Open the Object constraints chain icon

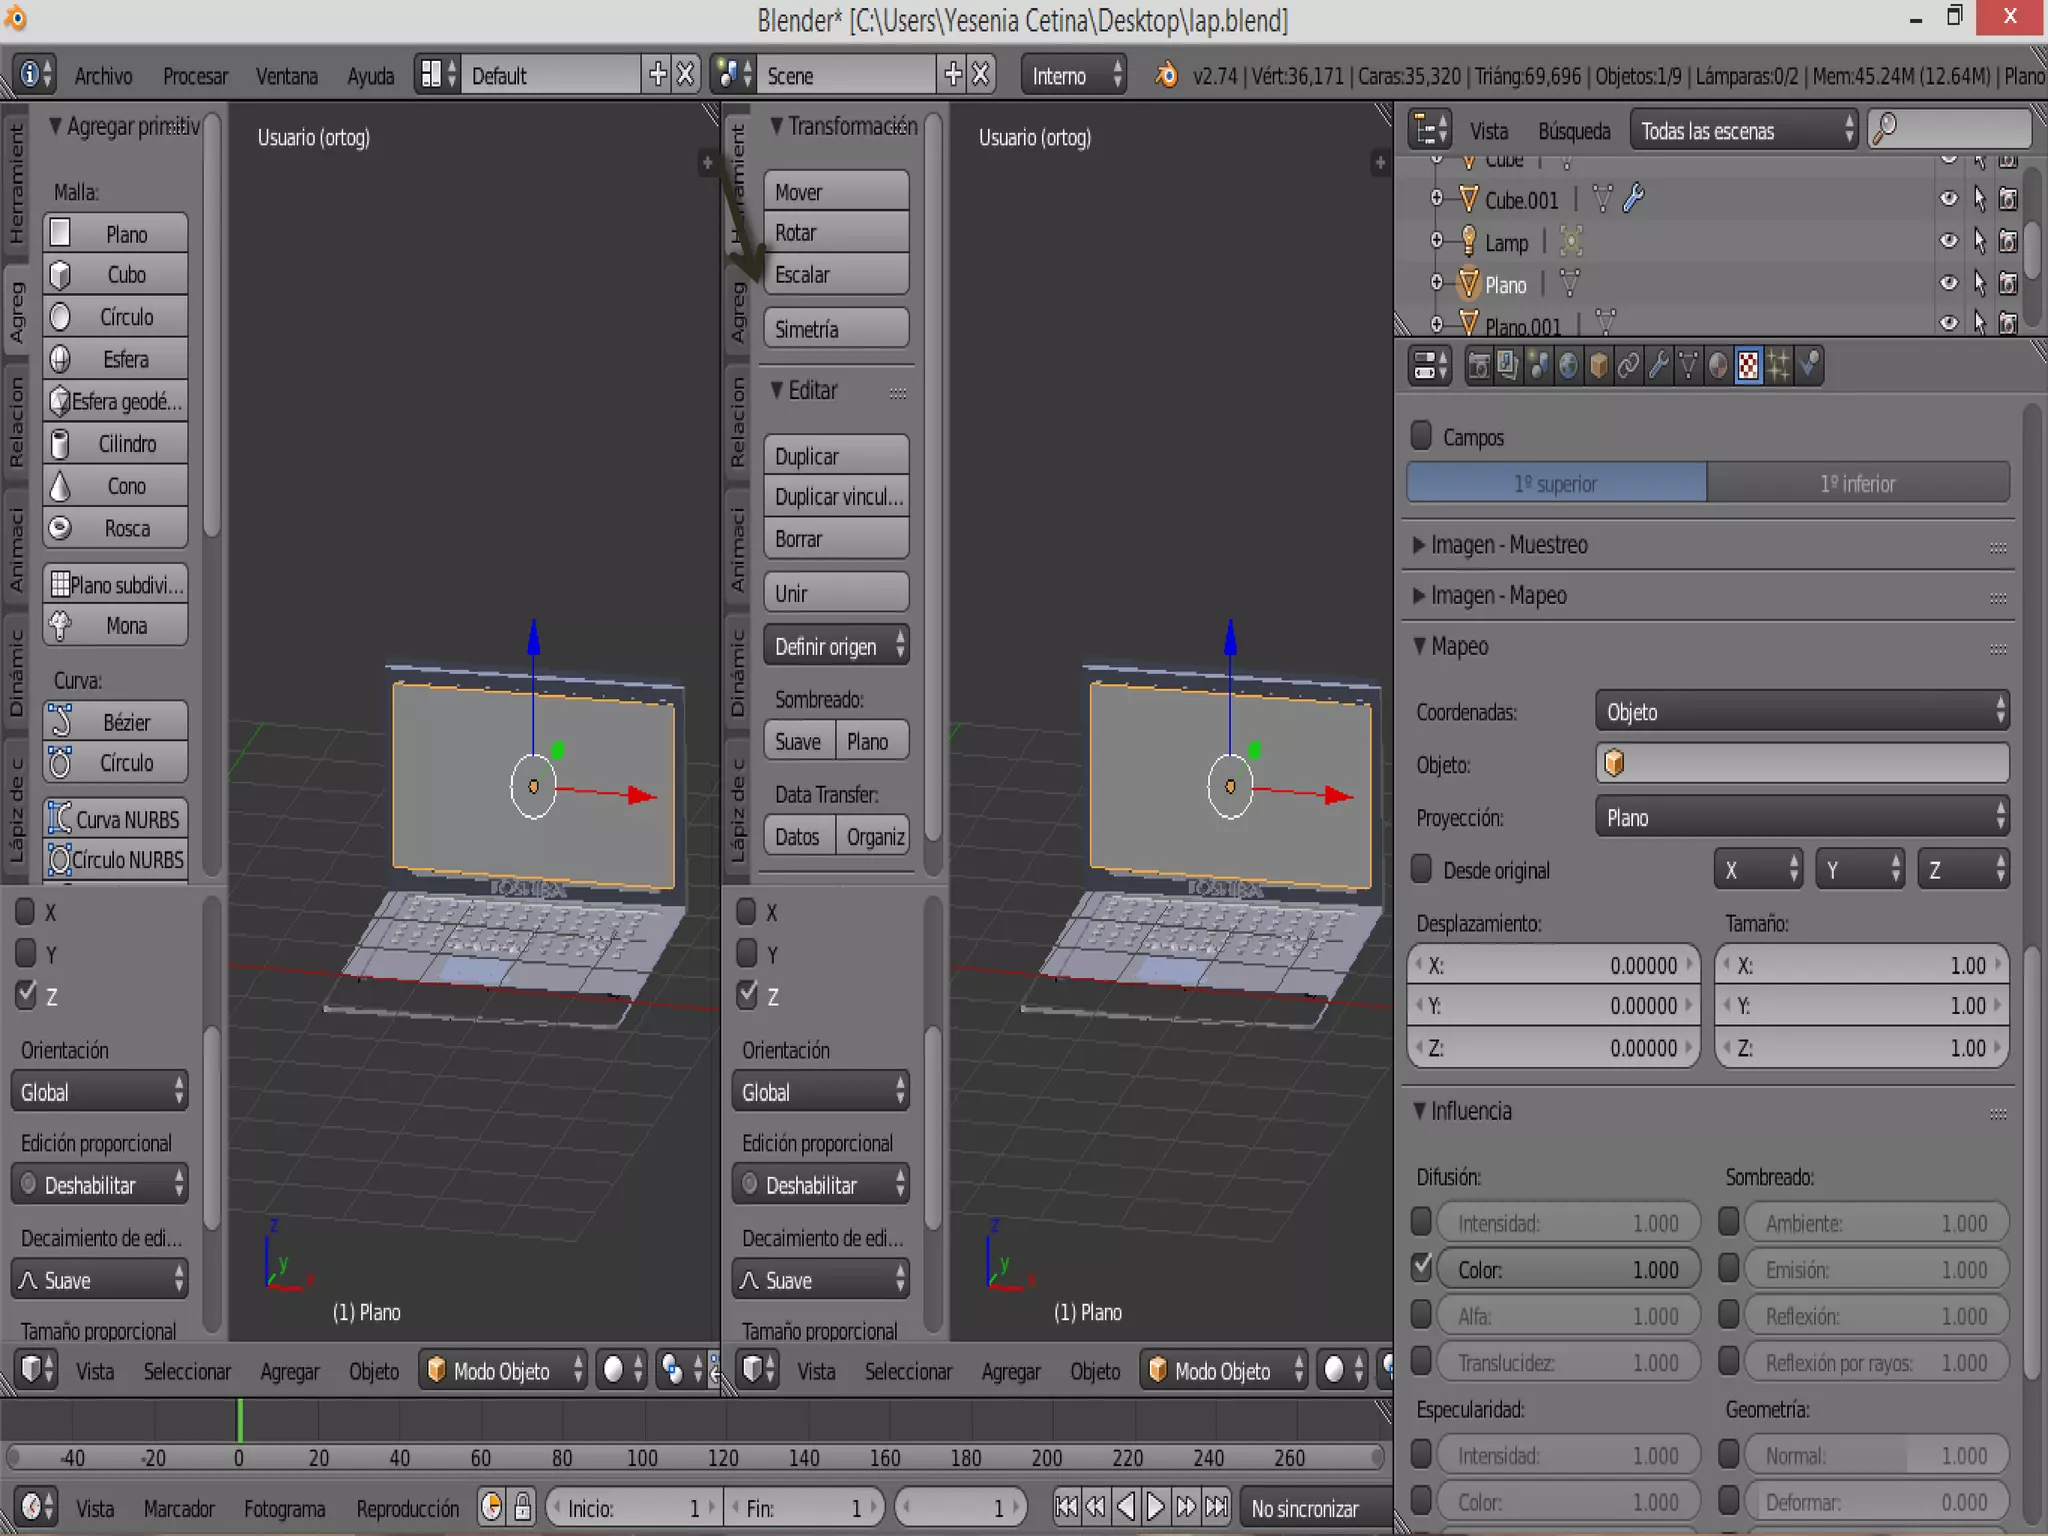1628,366
